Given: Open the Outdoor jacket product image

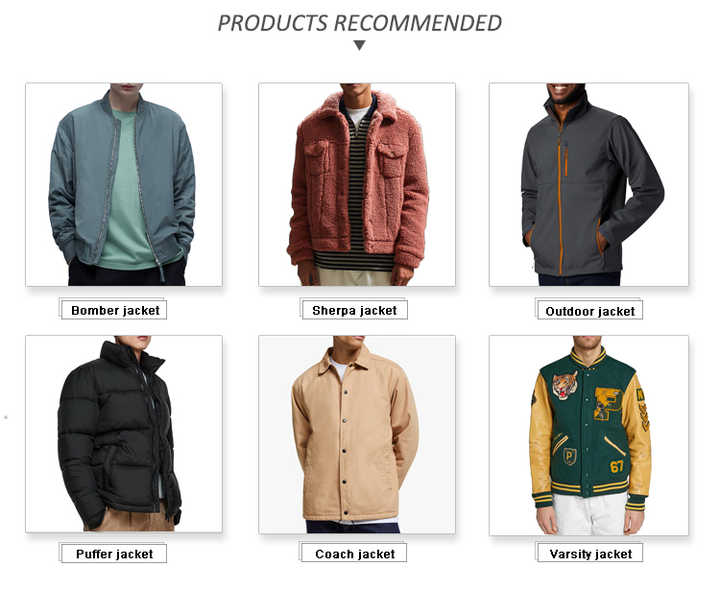Looking at the screenshot, I should (589, 185).
